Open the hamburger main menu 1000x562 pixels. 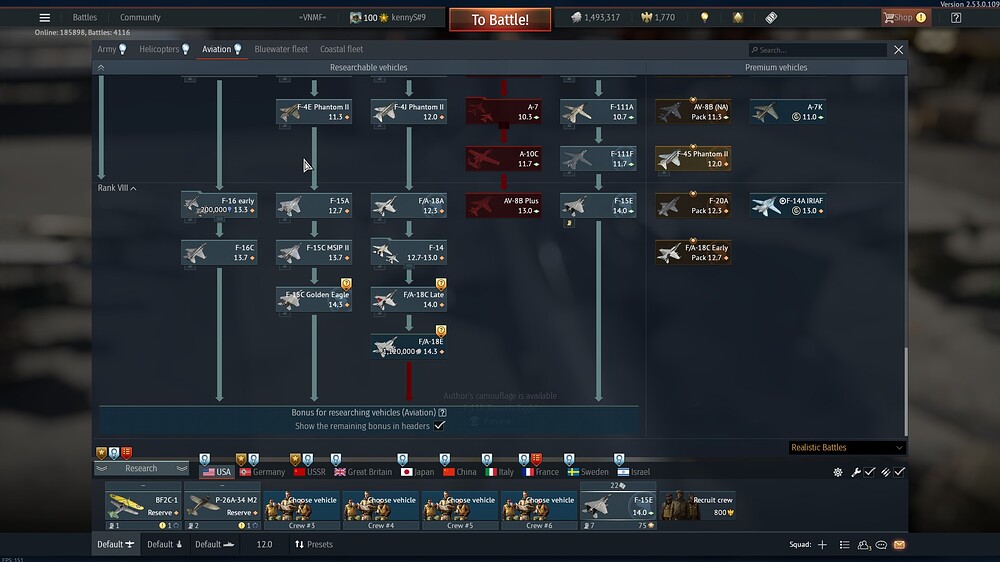(44, 17)
